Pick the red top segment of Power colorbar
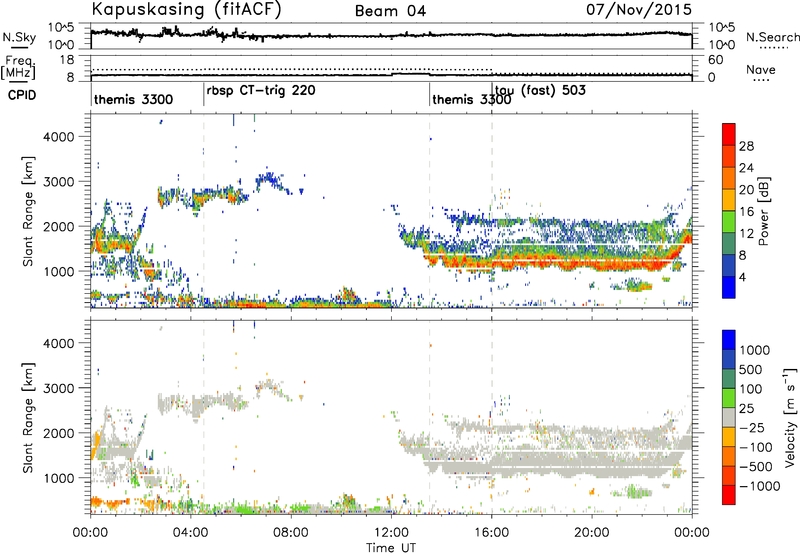The width and height of the screenshot is (800, 554). click(729, 135)
